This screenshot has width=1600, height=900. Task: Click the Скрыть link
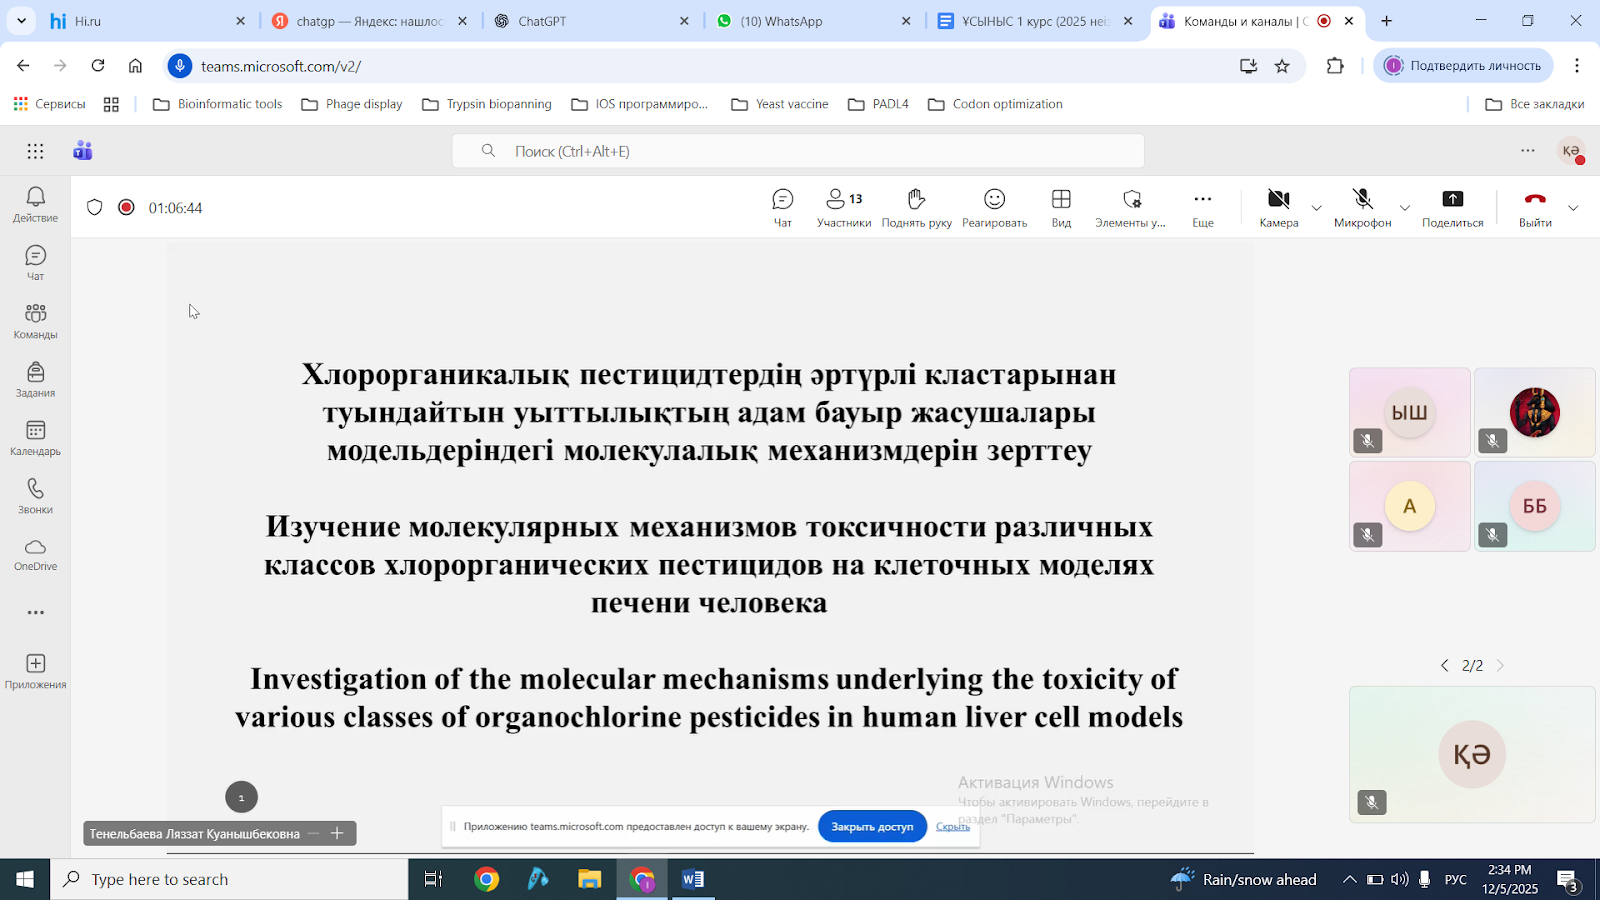click(952, 827)
